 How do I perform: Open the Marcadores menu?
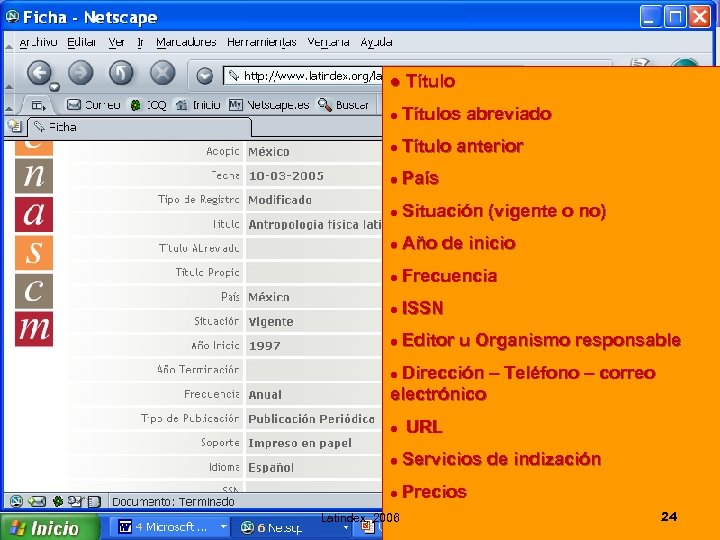[x=186, y=42]
